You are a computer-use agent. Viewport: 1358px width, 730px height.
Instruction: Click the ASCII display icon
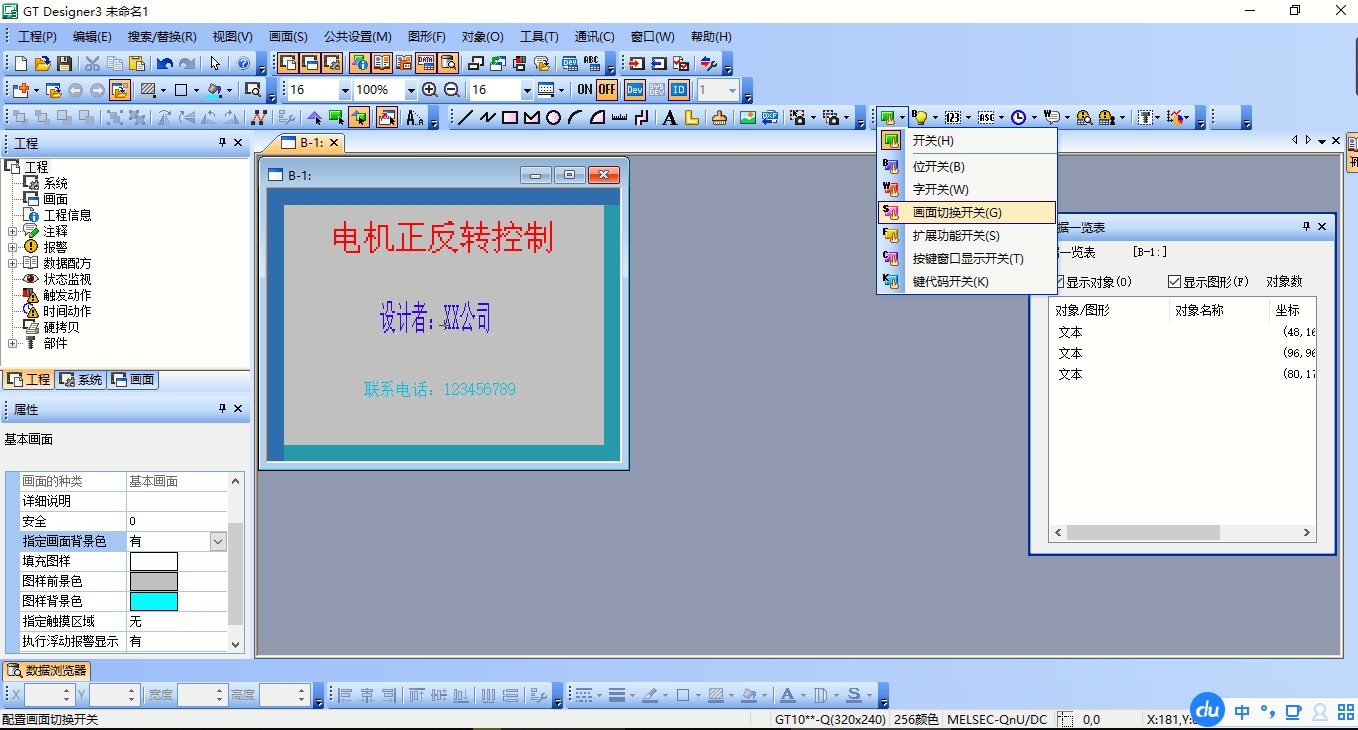[985, 118]
